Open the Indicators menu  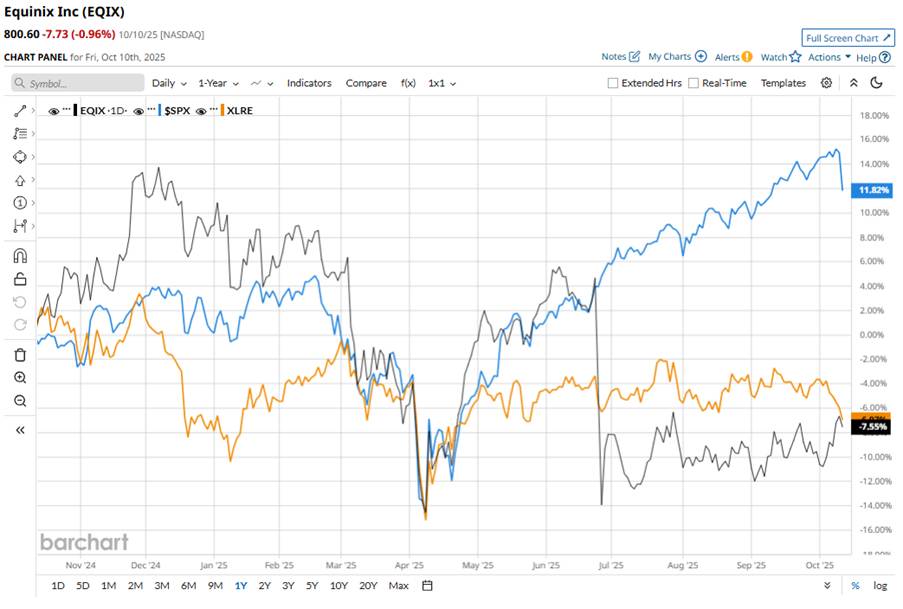point(309,83)
